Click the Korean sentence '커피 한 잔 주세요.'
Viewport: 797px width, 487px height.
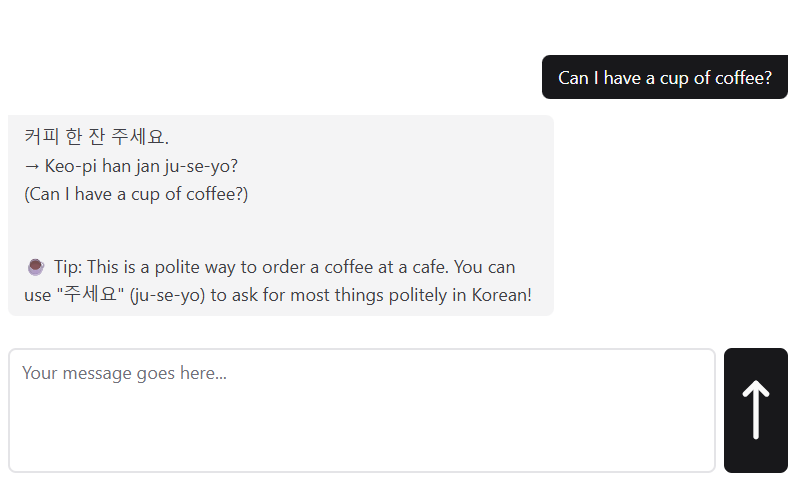click(x=97, y=136)
